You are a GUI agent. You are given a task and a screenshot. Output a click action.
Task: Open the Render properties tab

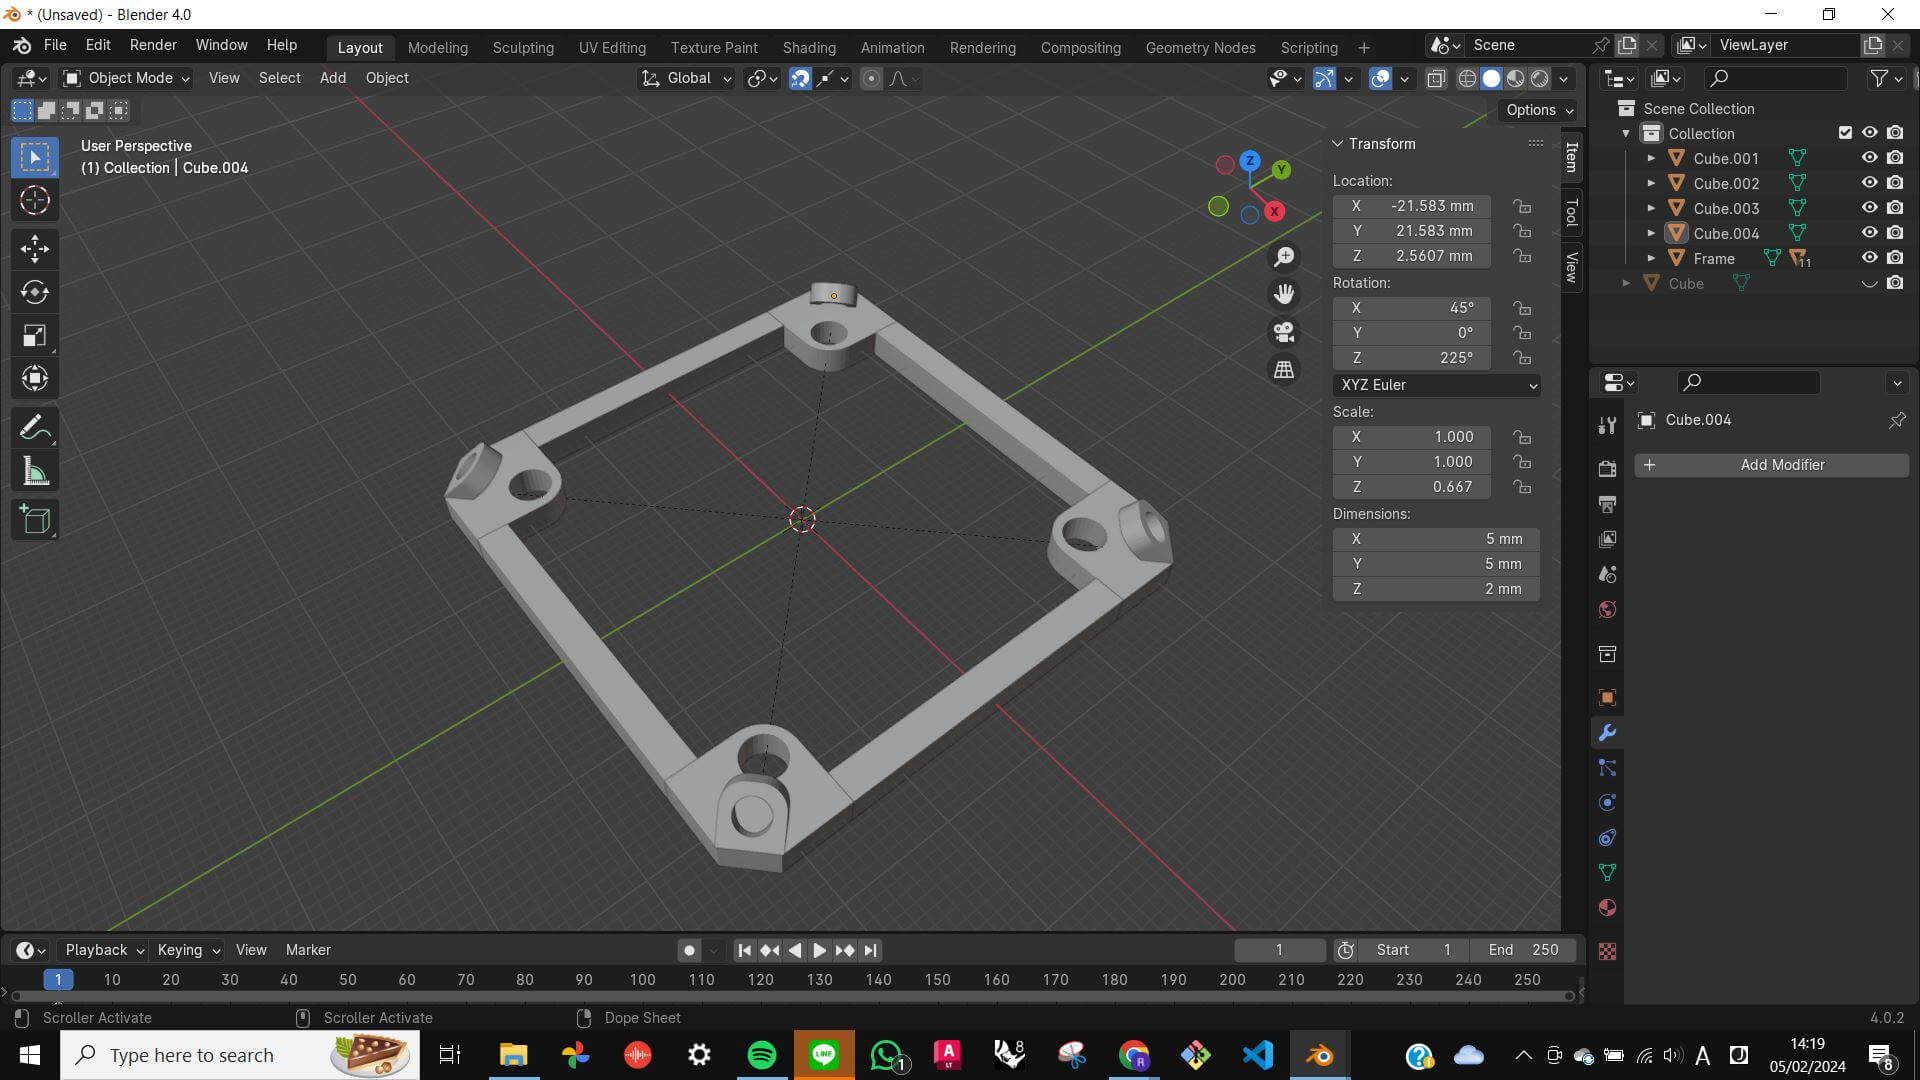pyautogui.click(x=1607, y=469)
